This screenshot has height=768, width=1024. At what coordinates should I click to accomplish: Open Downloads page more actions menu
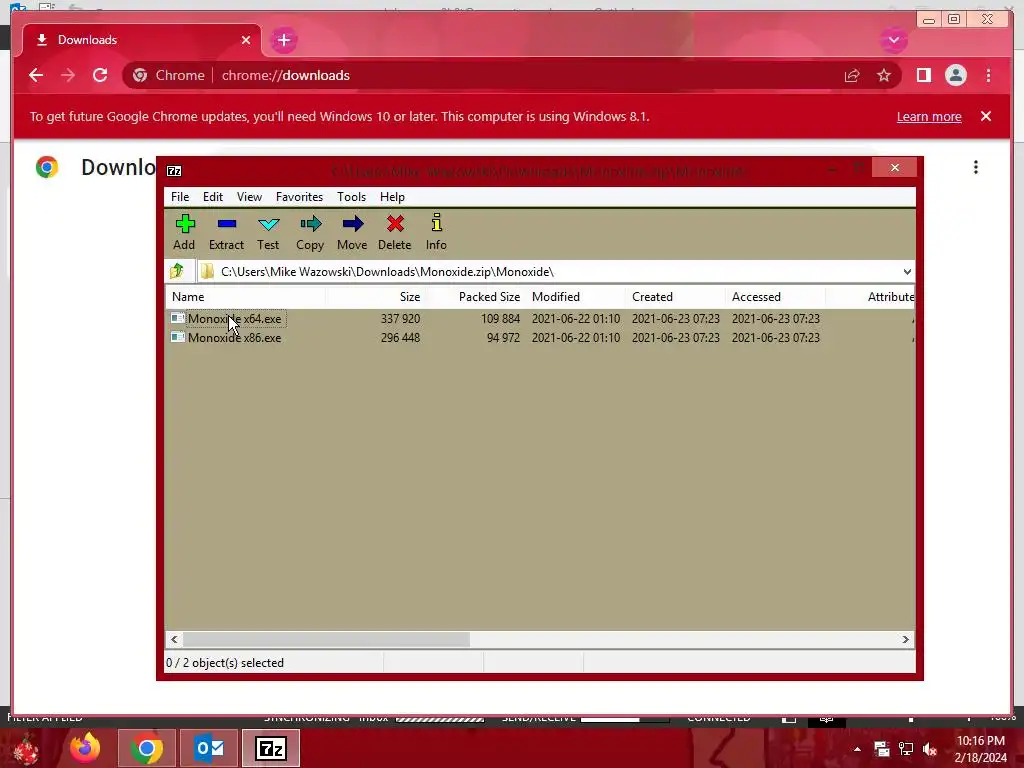(x=976, y=167)
